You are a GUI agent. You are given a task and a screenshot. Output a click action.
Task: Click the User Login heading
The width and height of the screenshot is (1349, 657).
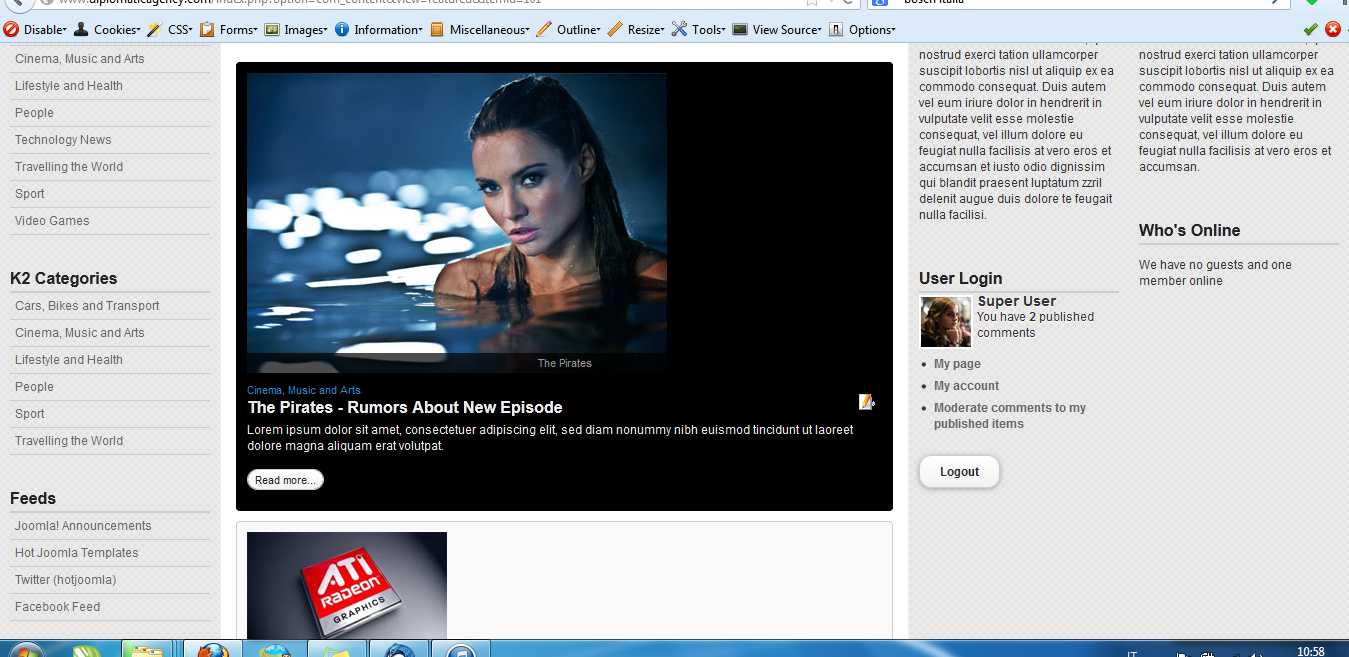point(960,279)
